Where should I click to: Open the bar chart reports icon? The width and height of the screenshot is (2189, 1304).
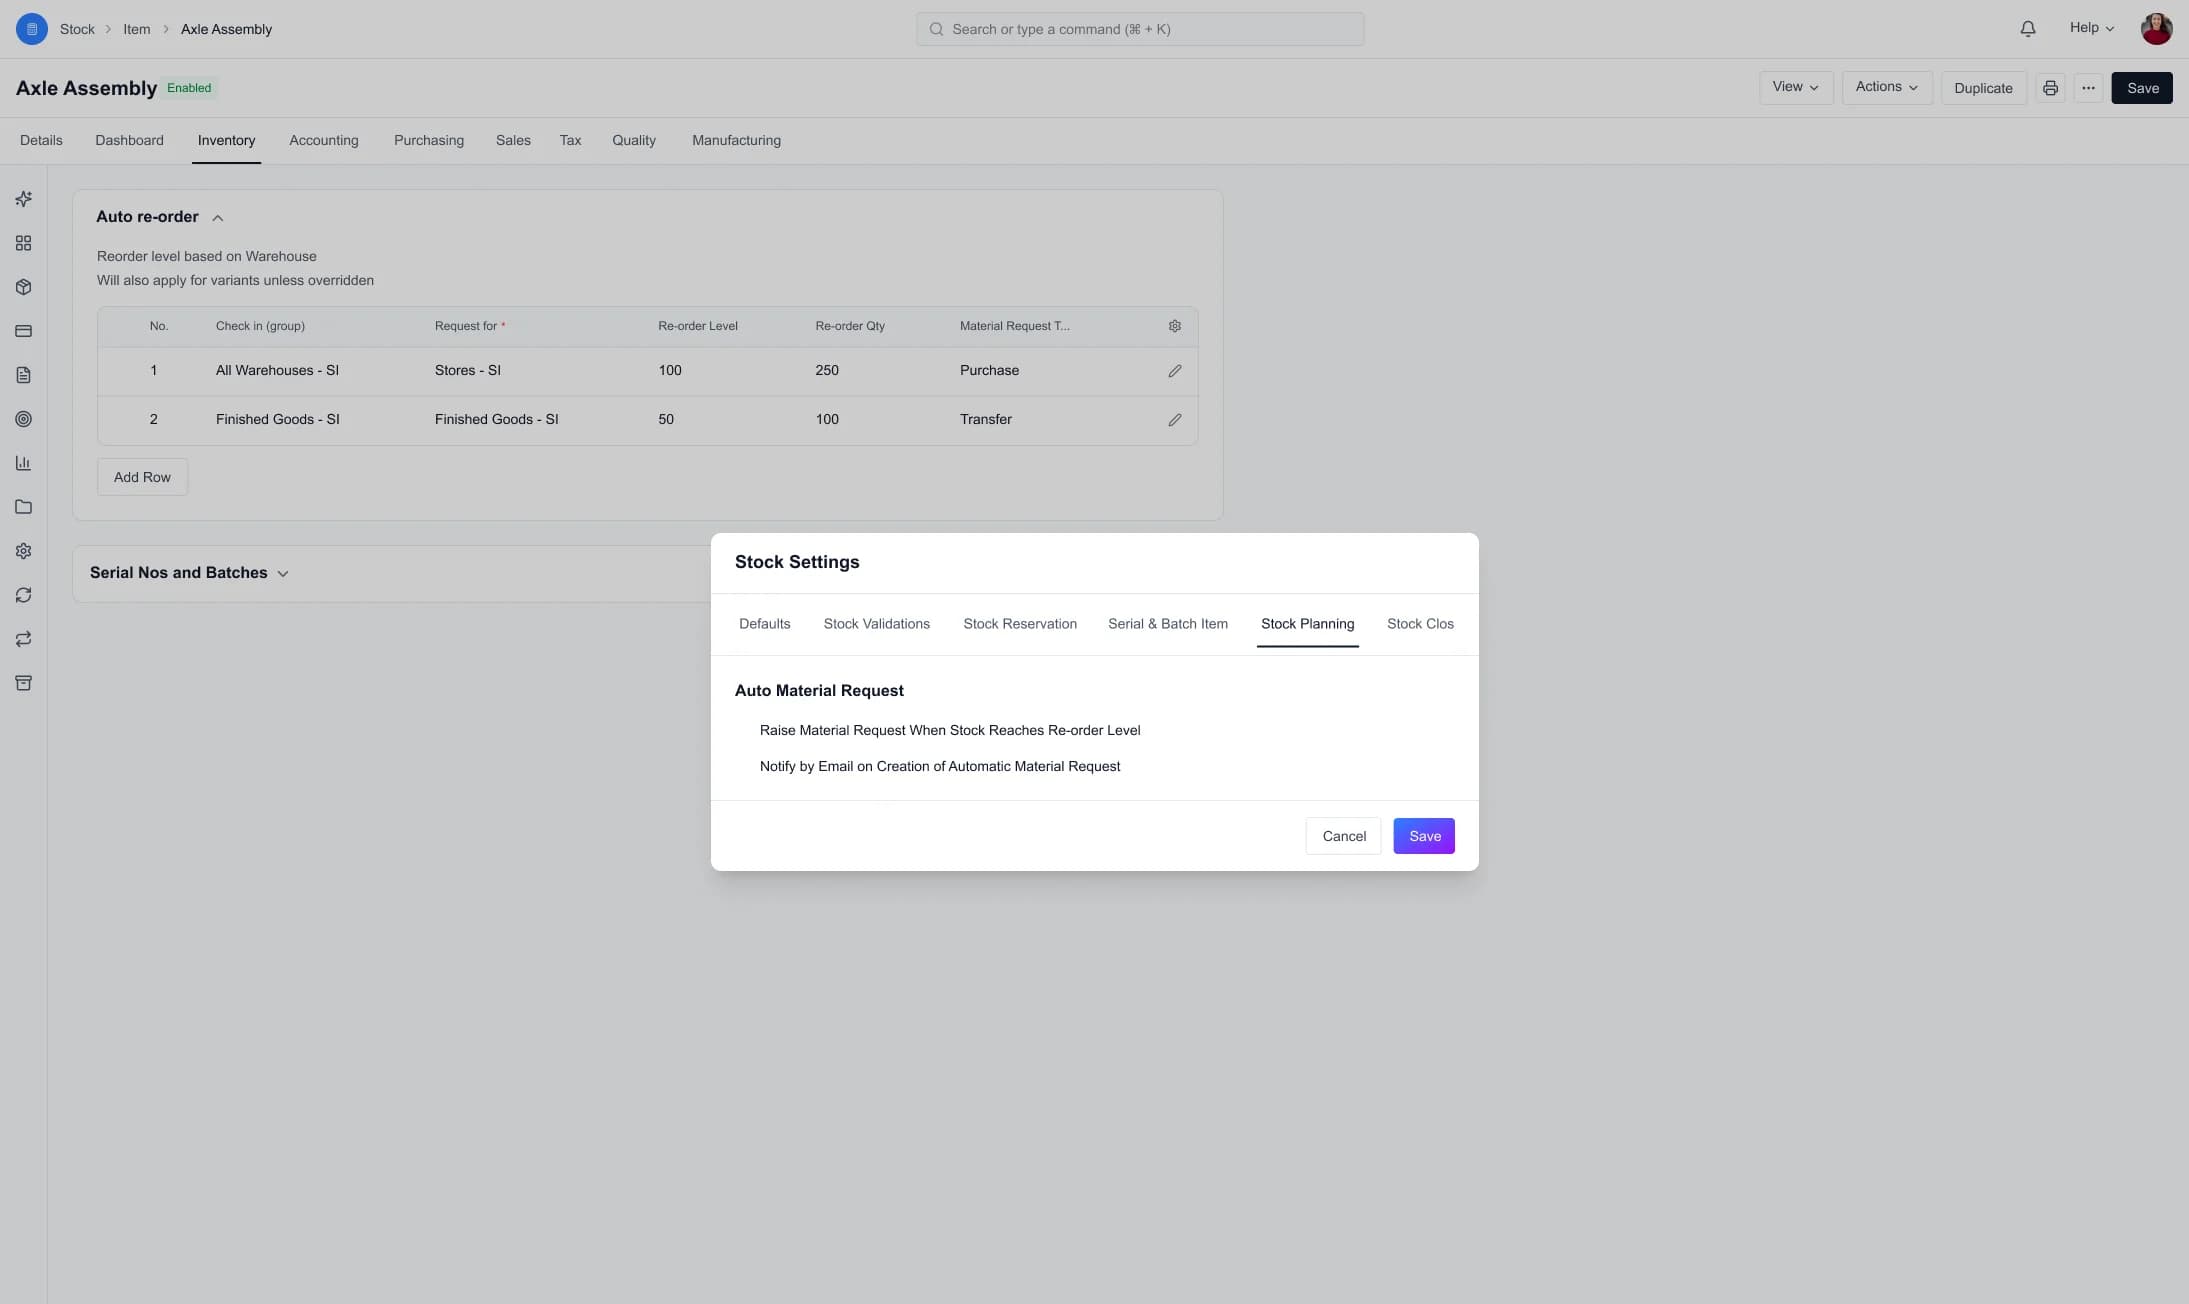(x=24, y=463)
